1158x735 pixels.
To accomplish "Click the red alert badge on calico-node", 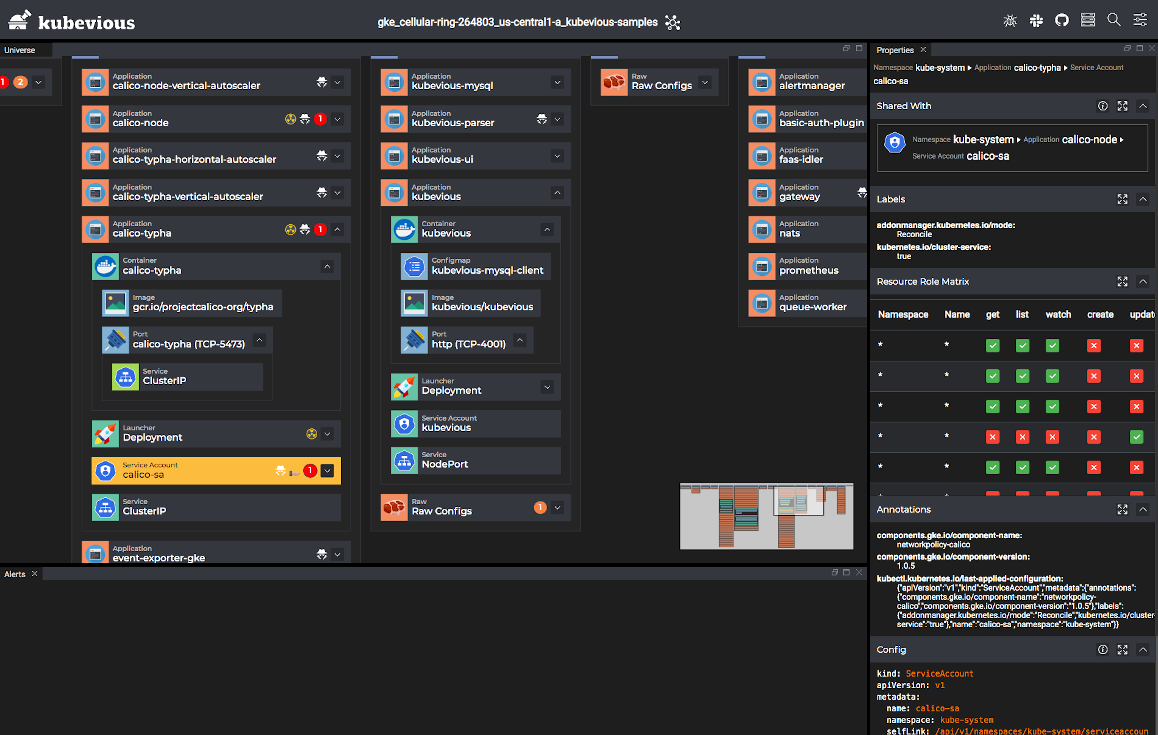I will click(x=321, y=119).
